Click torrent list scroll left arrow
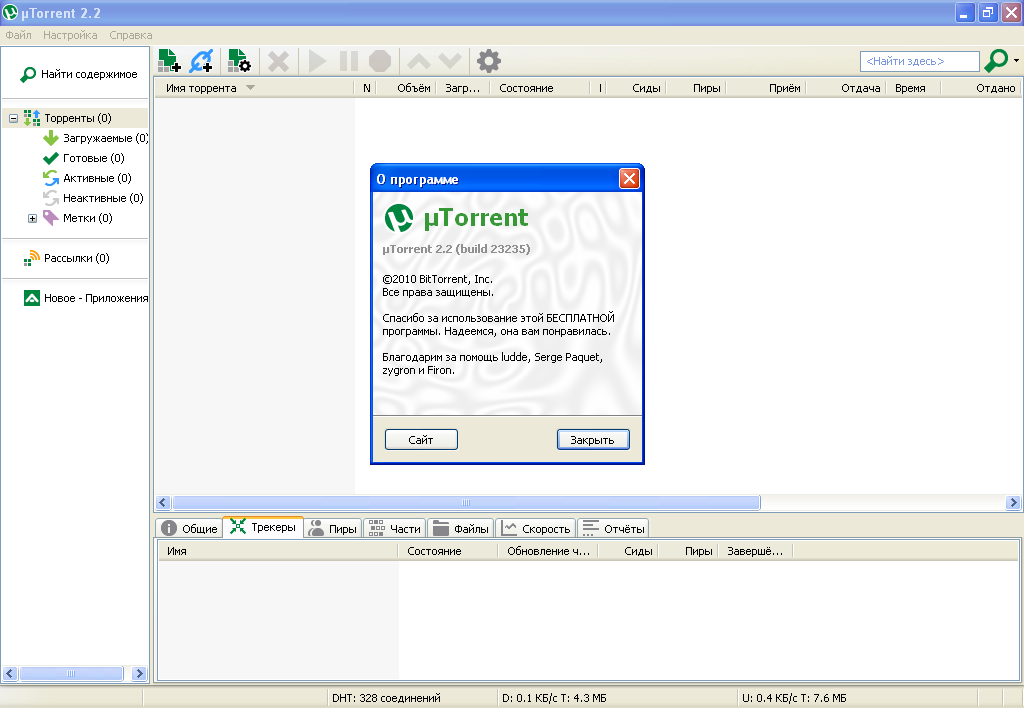The height and width of the screenshot is (708, 1030). coord(164,503)
